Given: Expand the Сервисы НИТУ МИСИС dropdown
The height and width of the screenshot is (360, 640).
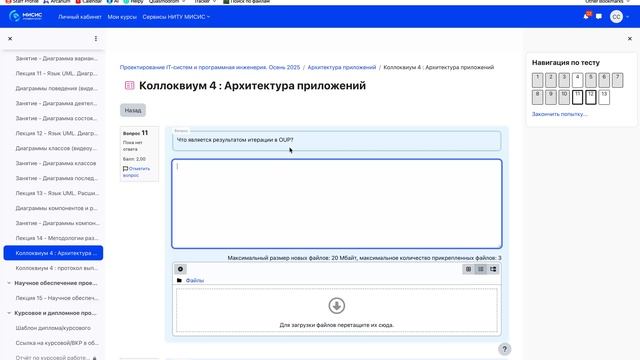Looking at the screenshot, I should tap(176, 17).
